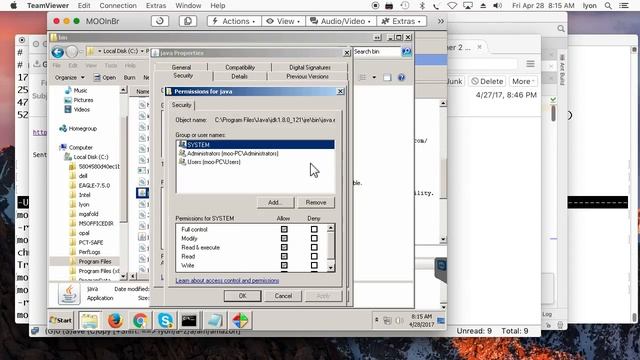Toggle Allow checkbox for Read
This screenshot has height=360, width=640.
(x=284, y=256)
